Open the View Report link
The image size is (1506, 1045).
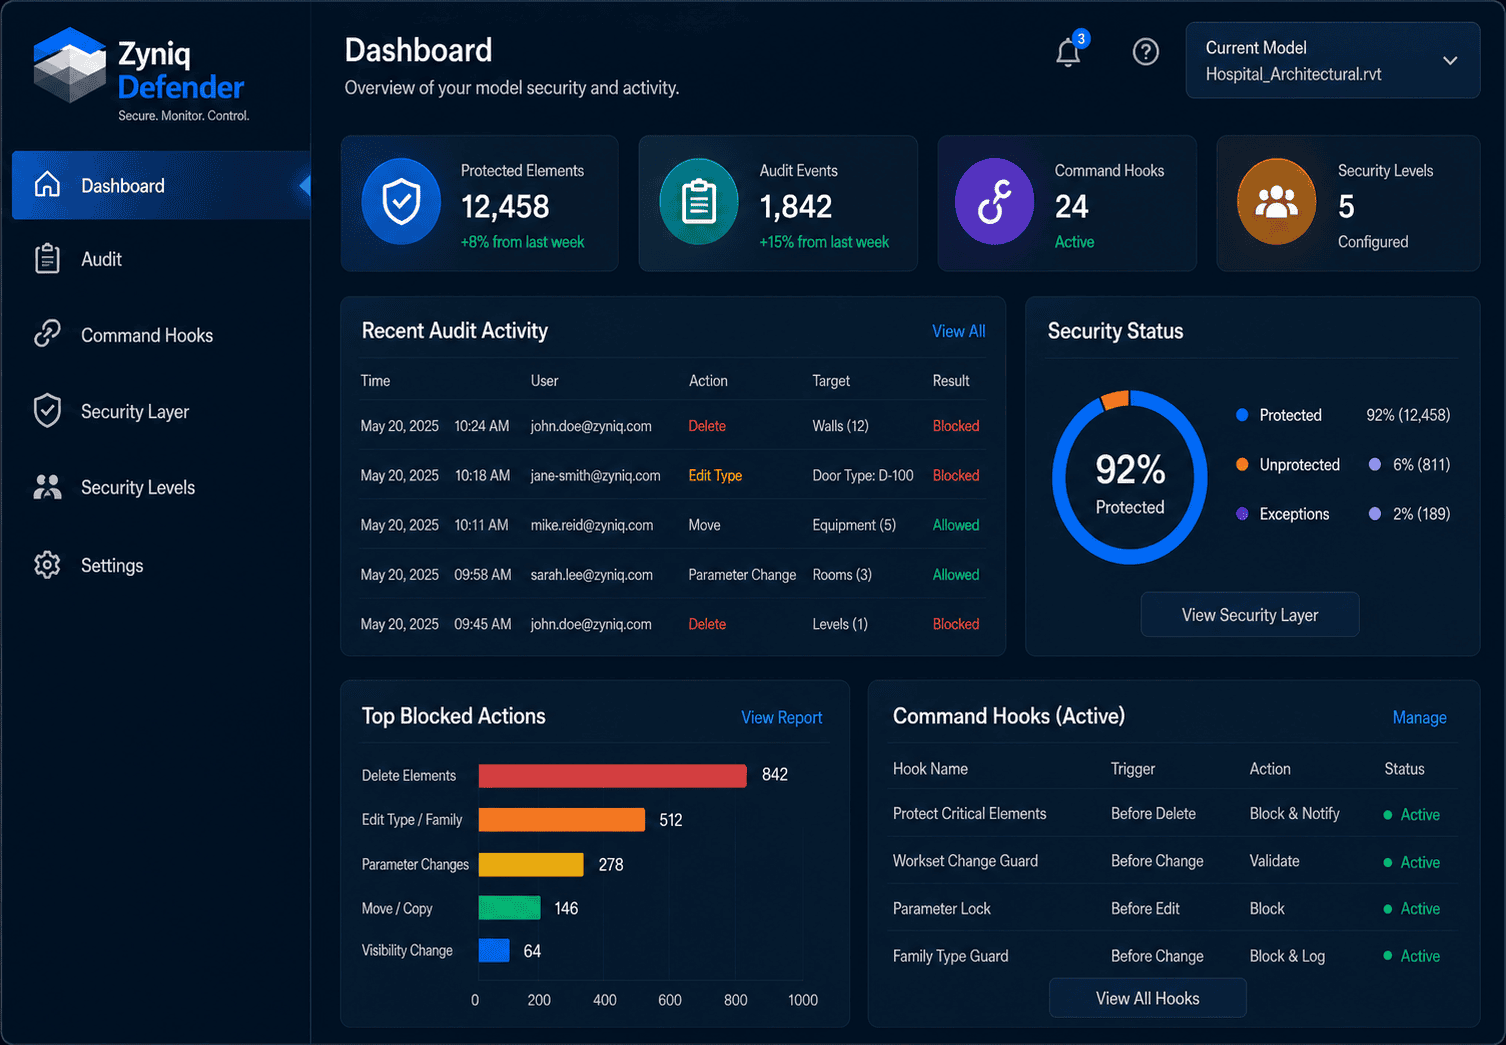[782, 717]
